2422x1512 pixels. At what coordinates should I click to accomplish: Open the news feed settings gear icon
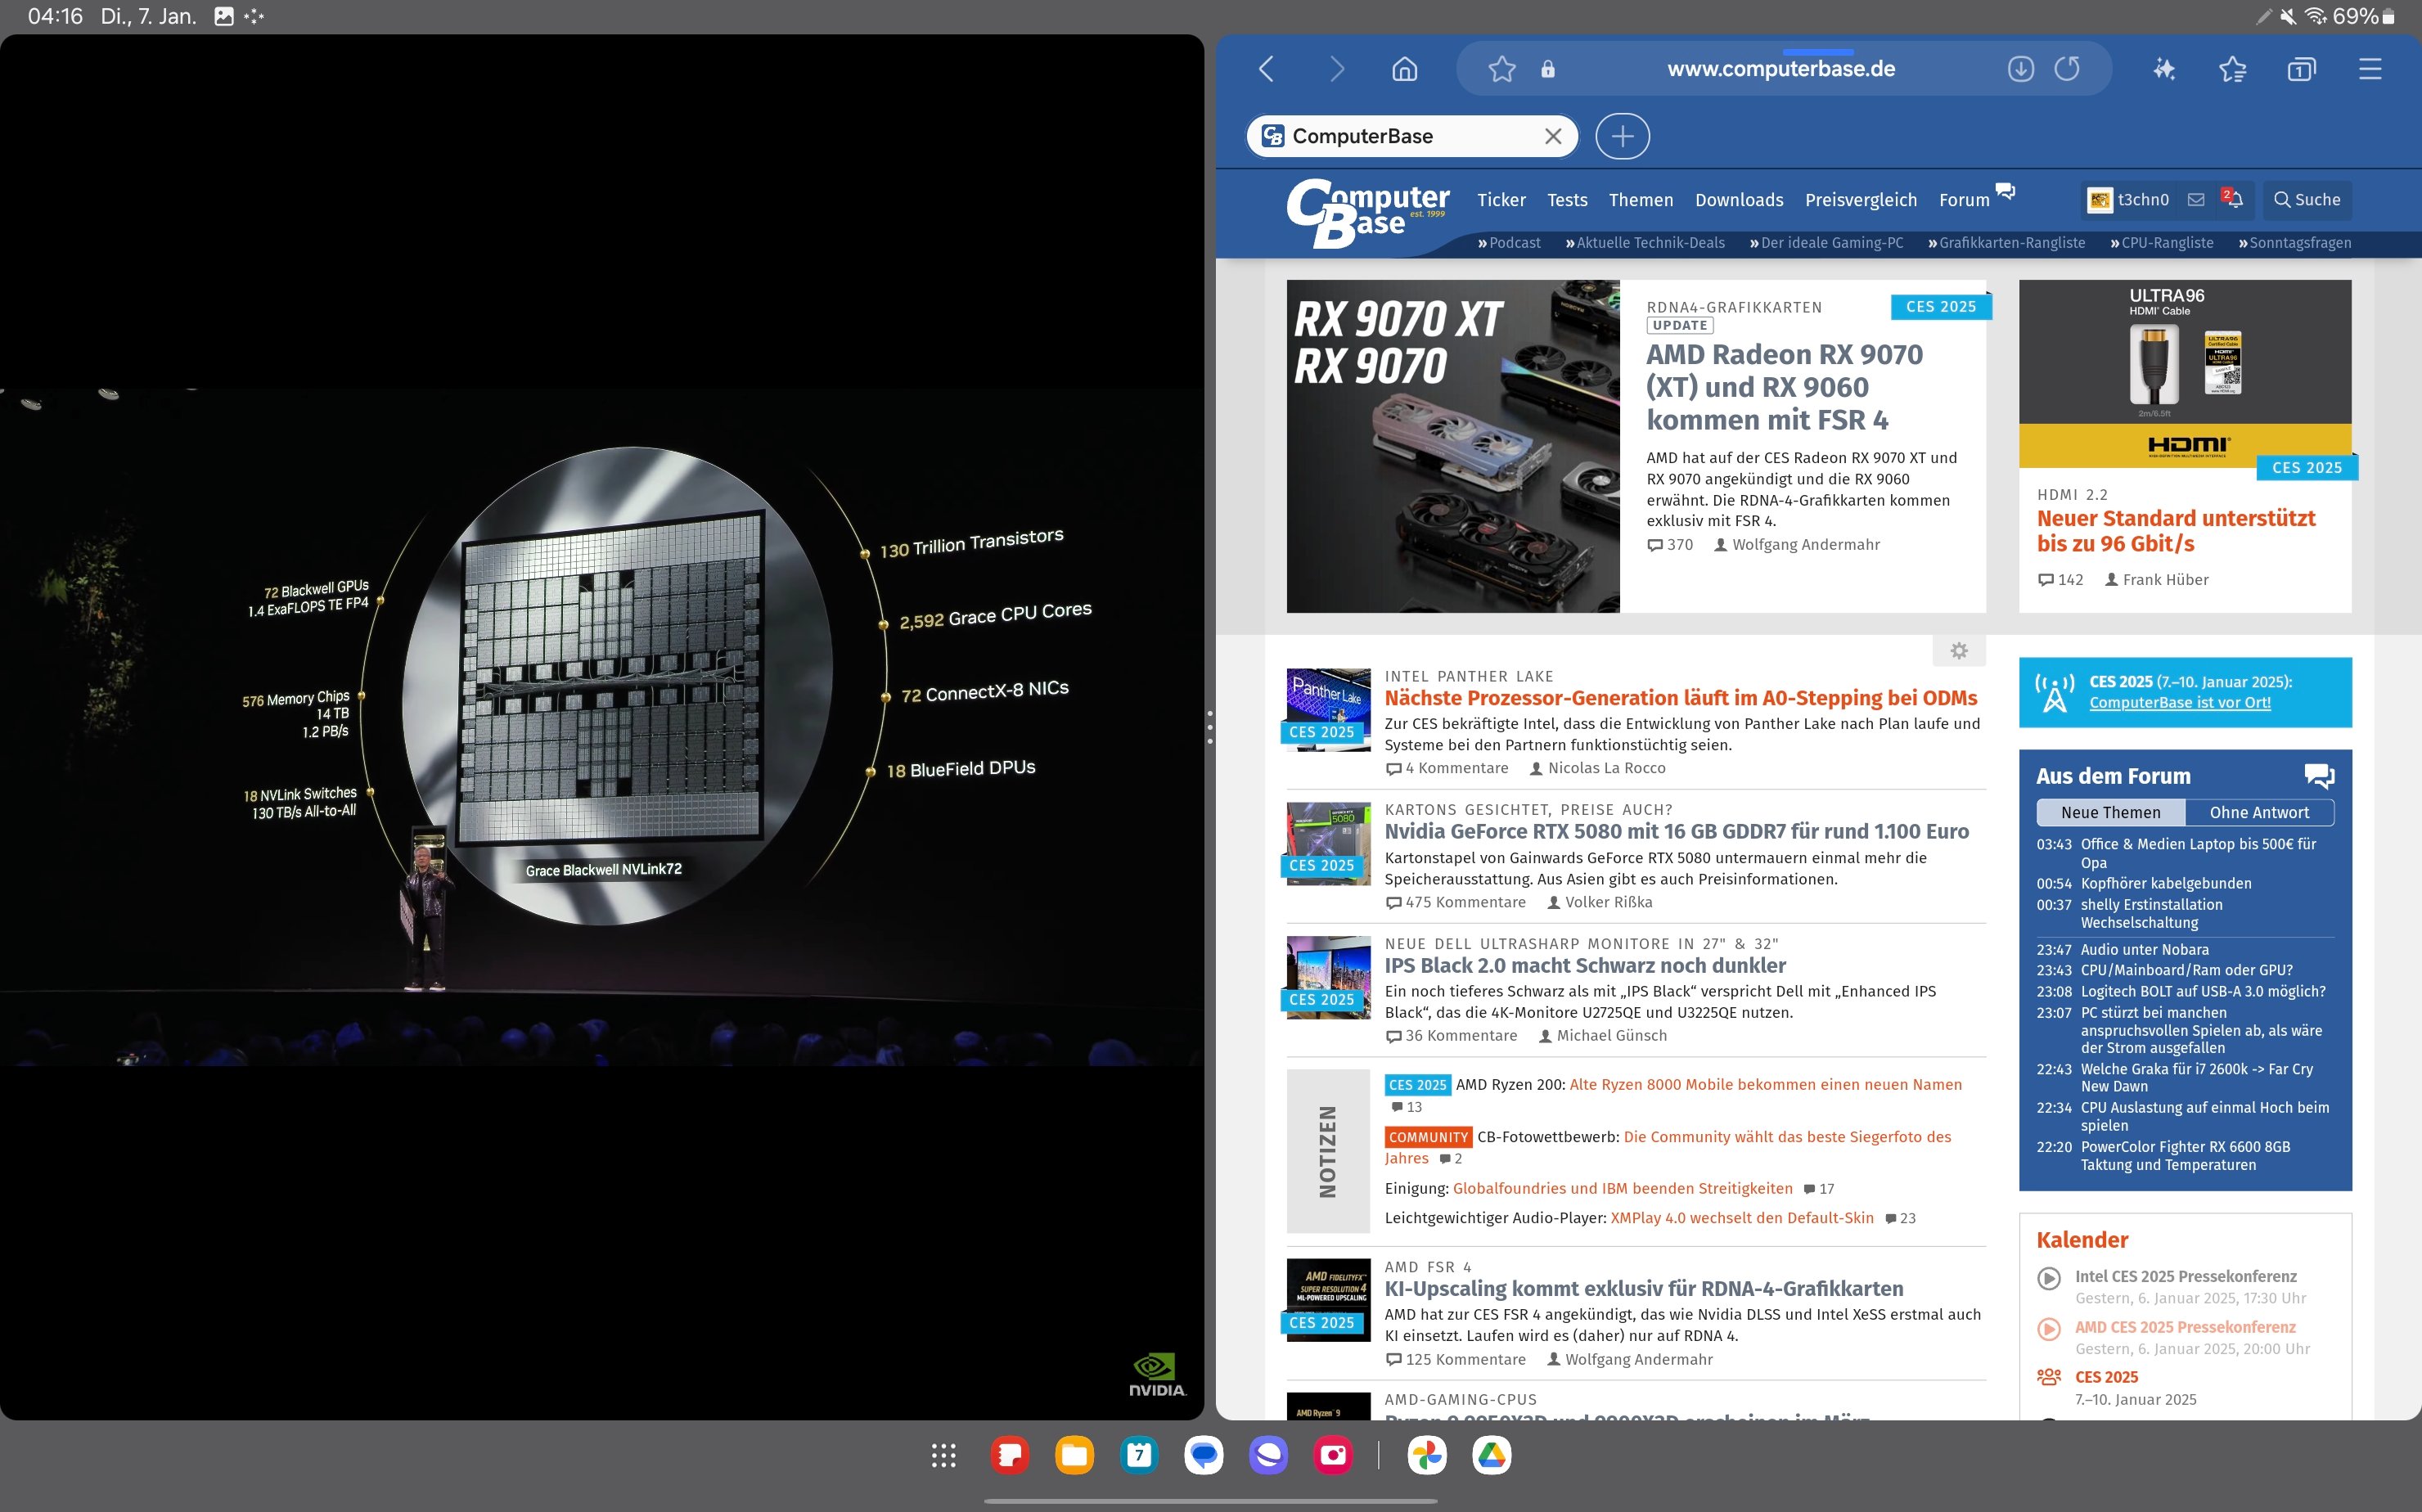coord(1958,651)
